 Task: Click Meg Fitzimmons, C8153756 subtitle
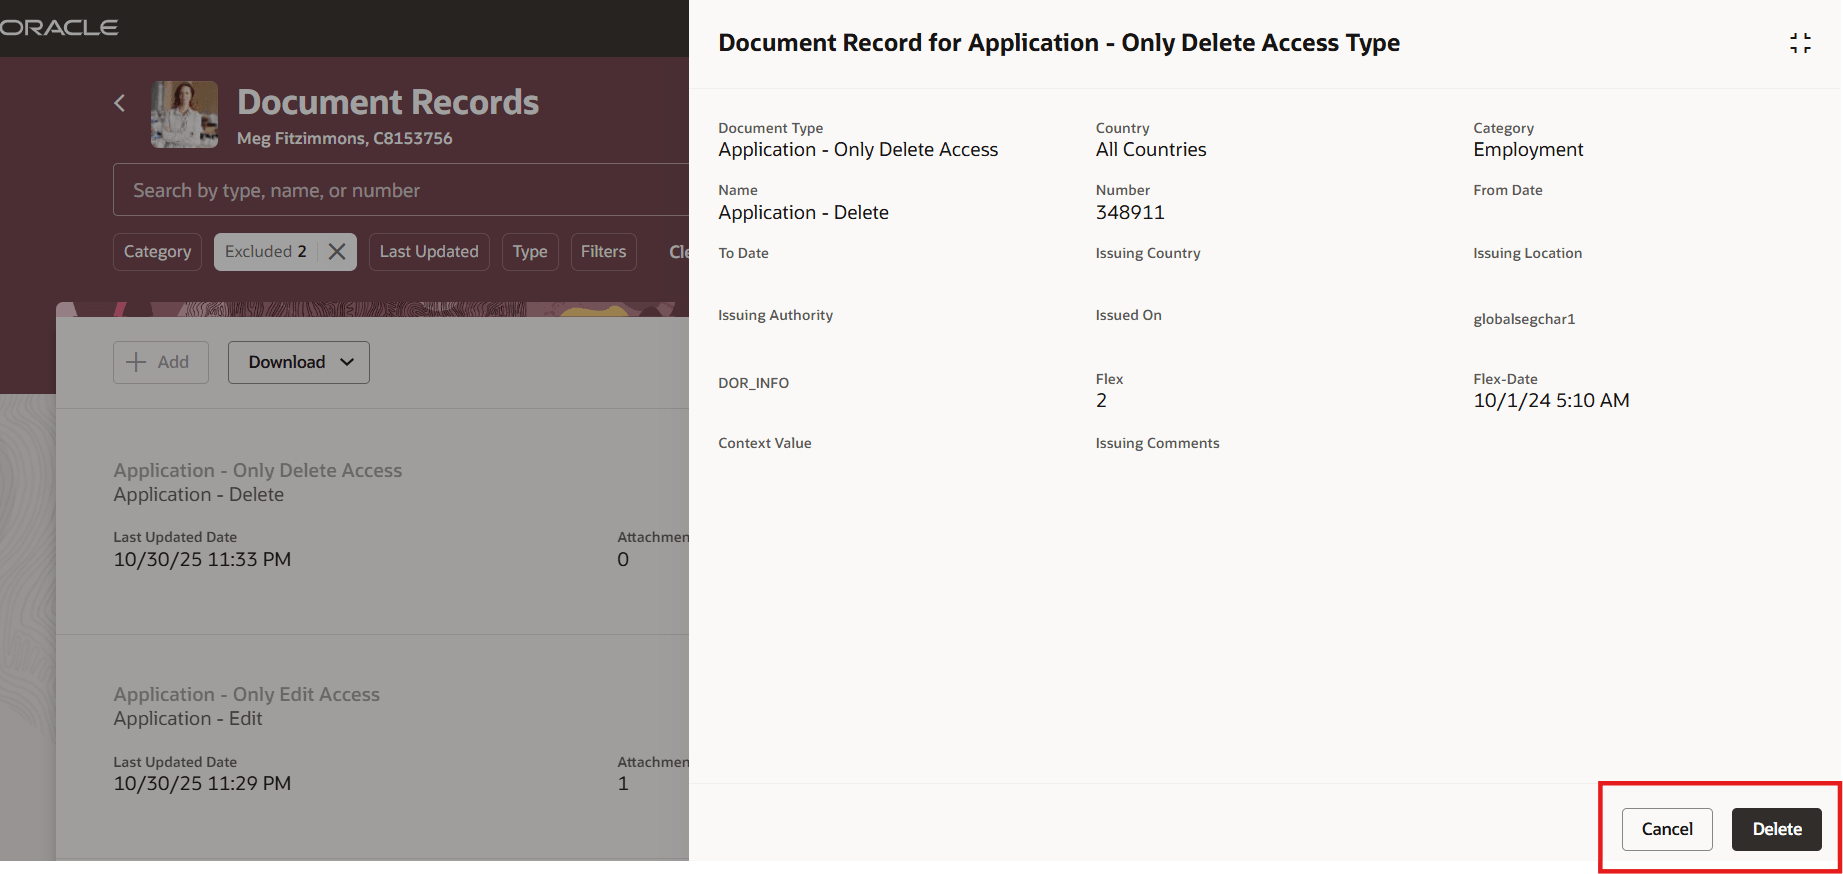[344, 138]
